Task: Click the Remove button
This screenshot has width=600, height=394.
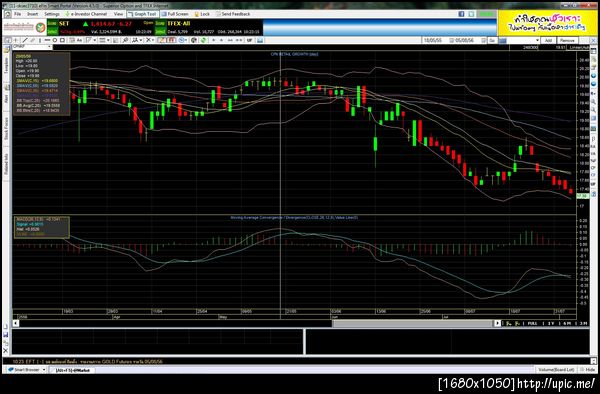Action: (x=567, y=40)
